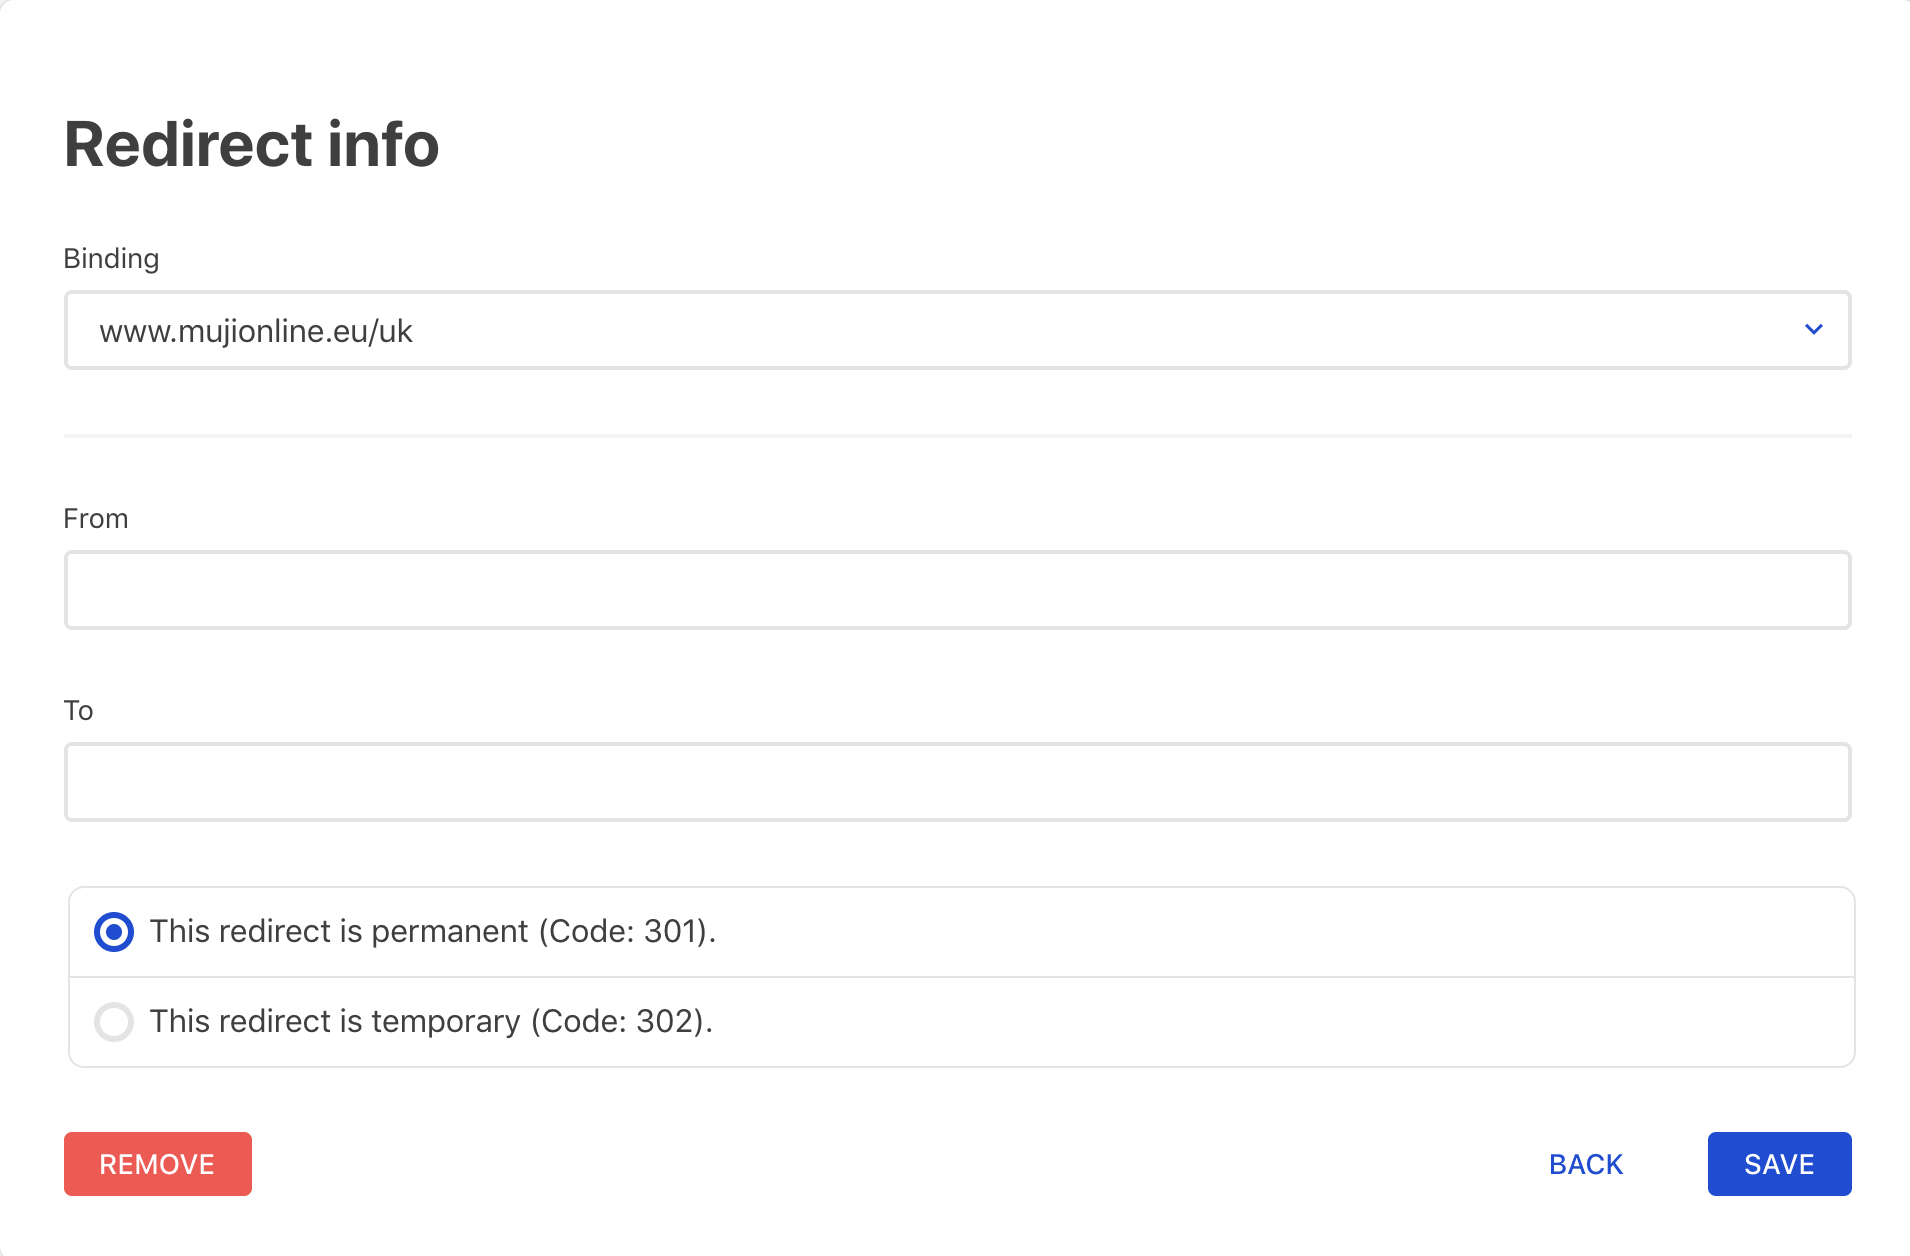This screenshot has height=1256, width=1910.
Task: Click the From field label
Action: point(96,519)
